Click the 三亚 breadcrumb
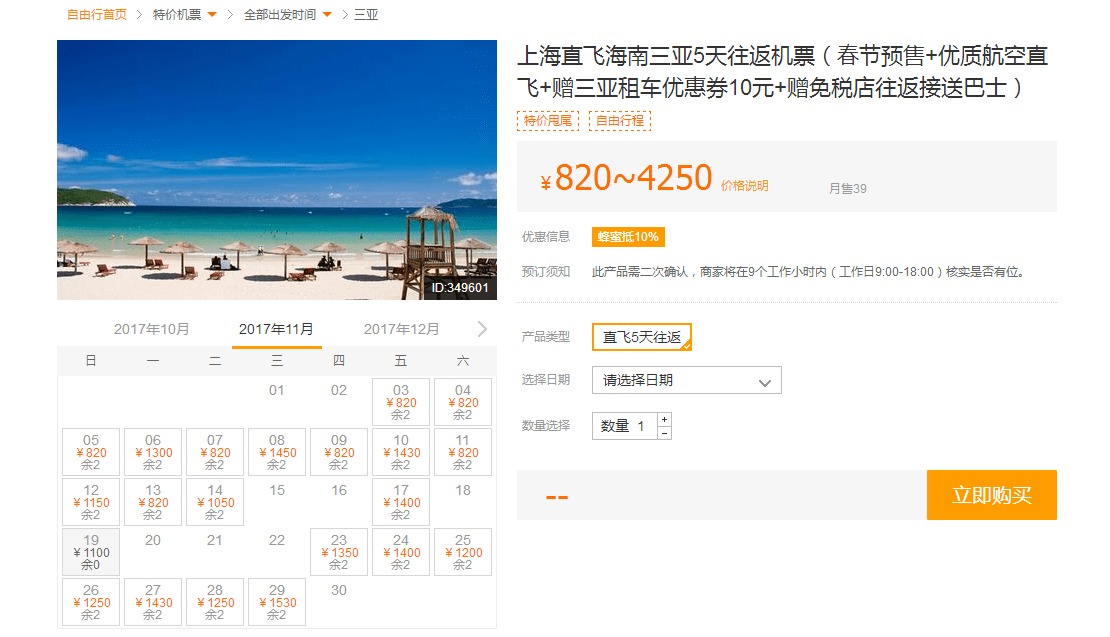Screen dimensions: 1110x637 tap(366, 15)
